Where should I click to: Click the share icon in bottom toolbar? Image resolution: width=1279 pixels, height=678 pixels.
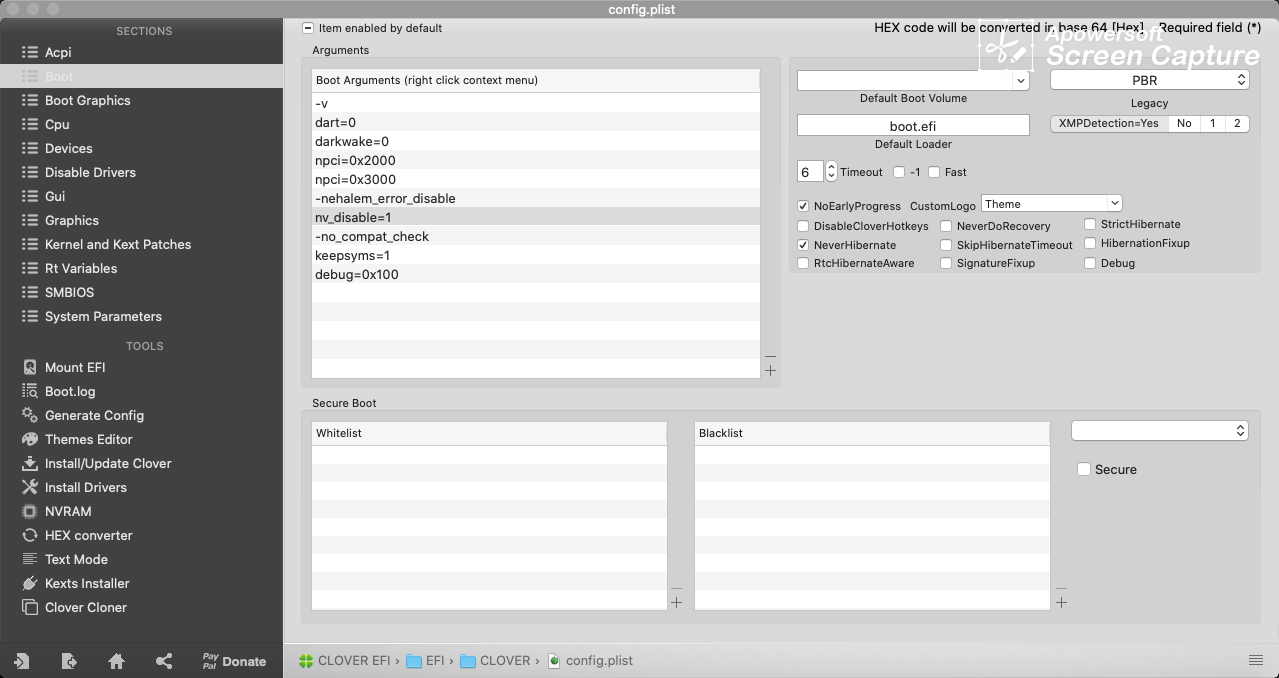point(164,661)
